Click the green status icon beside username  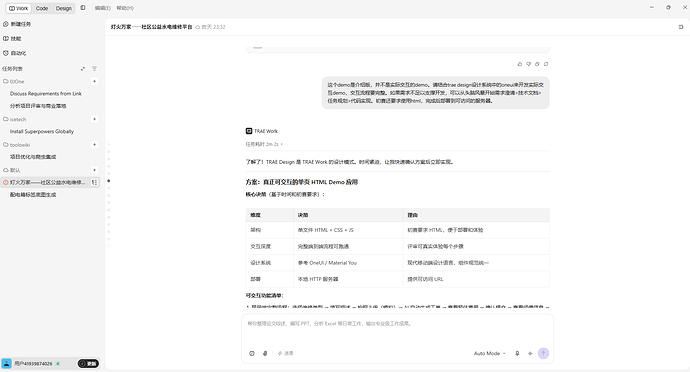coord(58,364)
